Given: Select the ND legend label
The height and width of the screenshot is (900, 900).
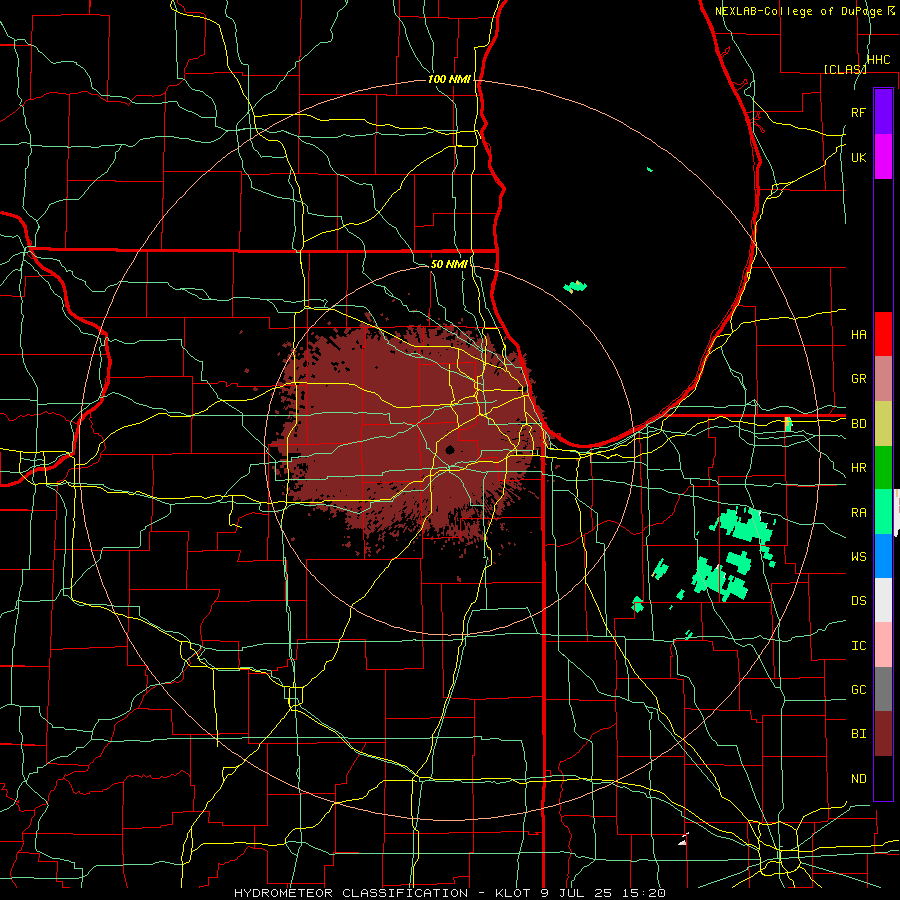Looking at the screenshot, I should click(859, 778).
